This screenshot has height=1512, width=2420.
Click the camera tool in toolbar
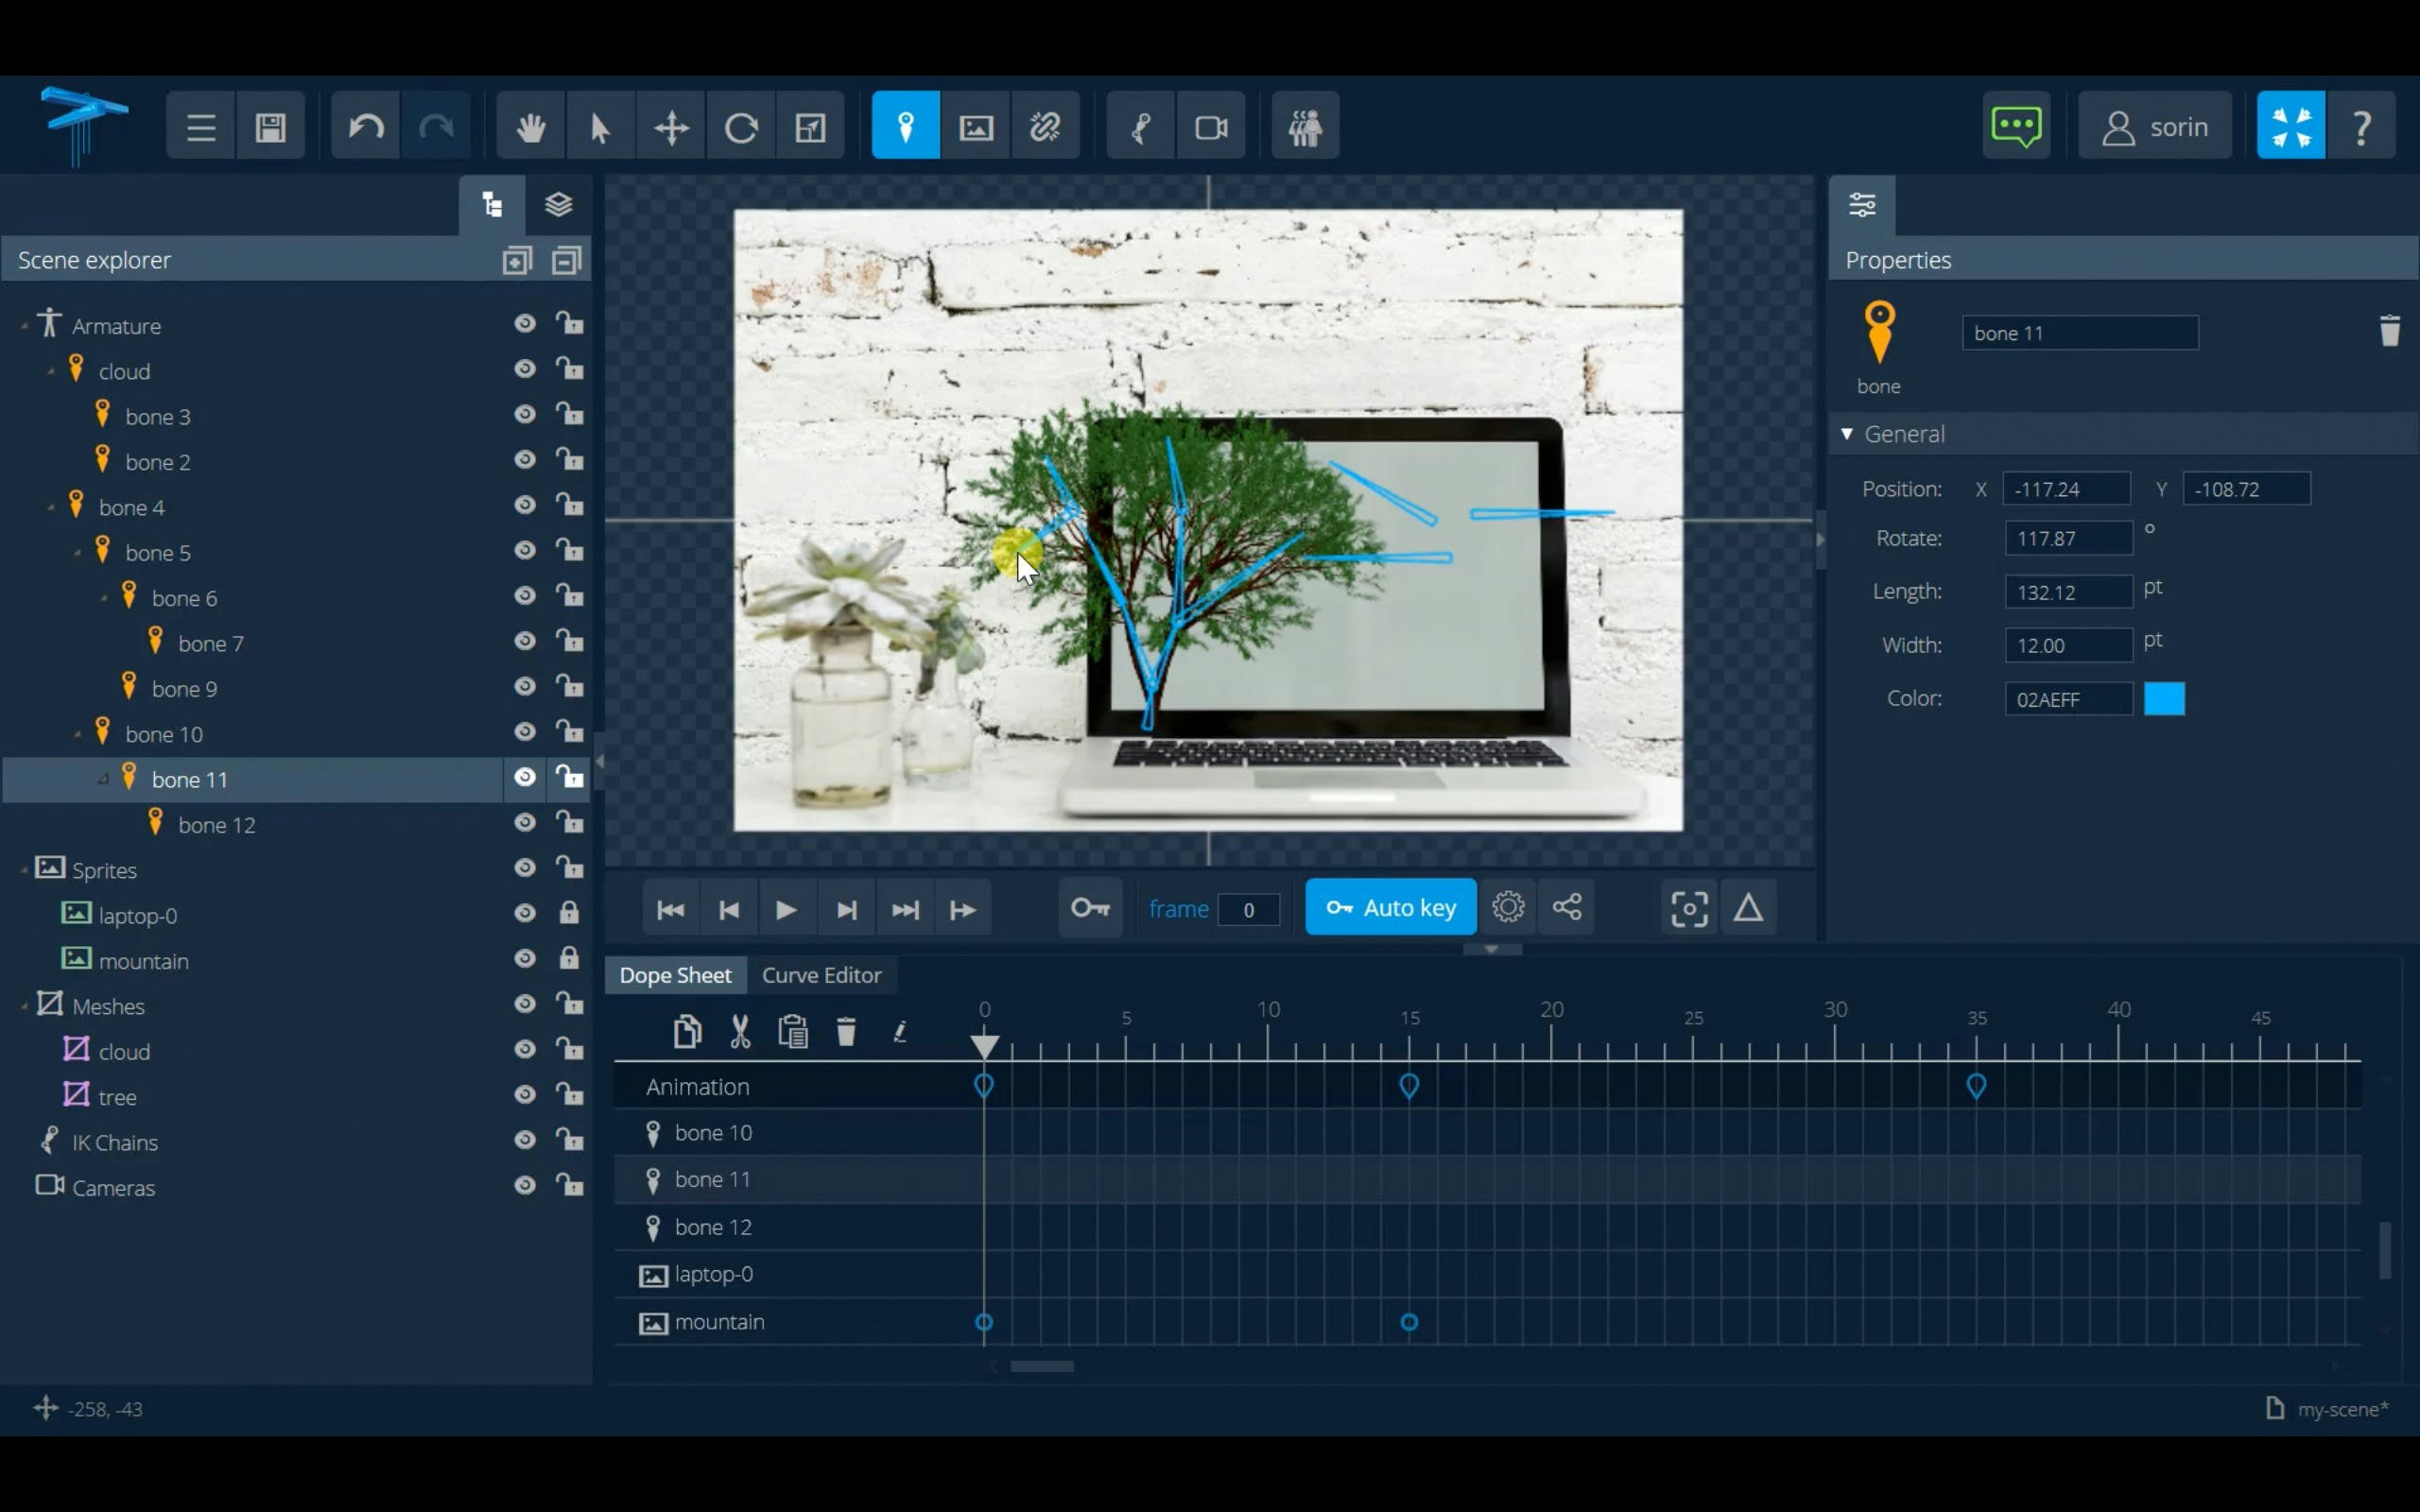[x=1211, y=127]
